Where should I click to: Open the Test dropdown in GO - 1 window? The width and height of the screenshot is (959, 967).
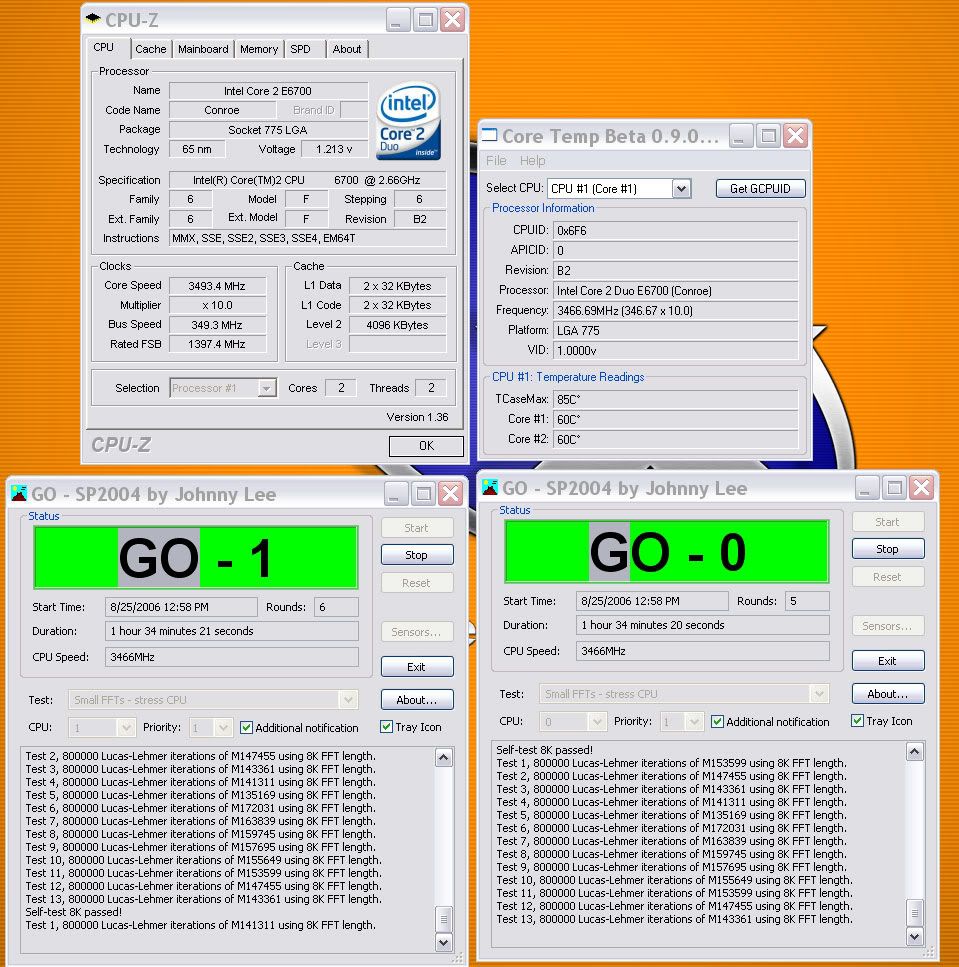click(x=348, y=699)
